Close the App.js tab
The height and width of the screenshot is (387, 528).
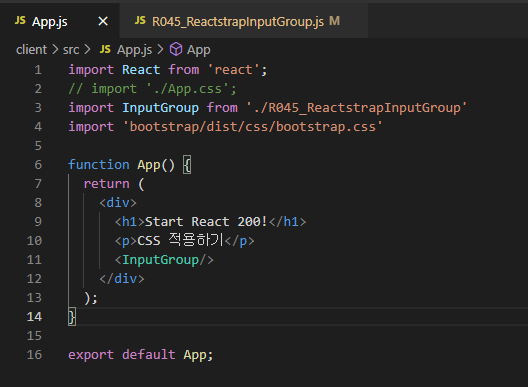pos(103,22)
